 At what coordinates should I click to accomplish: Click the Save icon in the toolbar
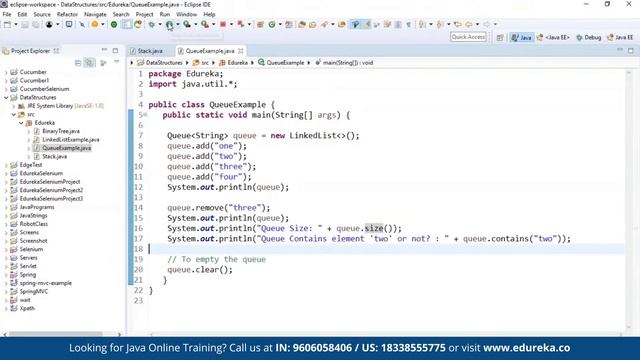point(25,24)
